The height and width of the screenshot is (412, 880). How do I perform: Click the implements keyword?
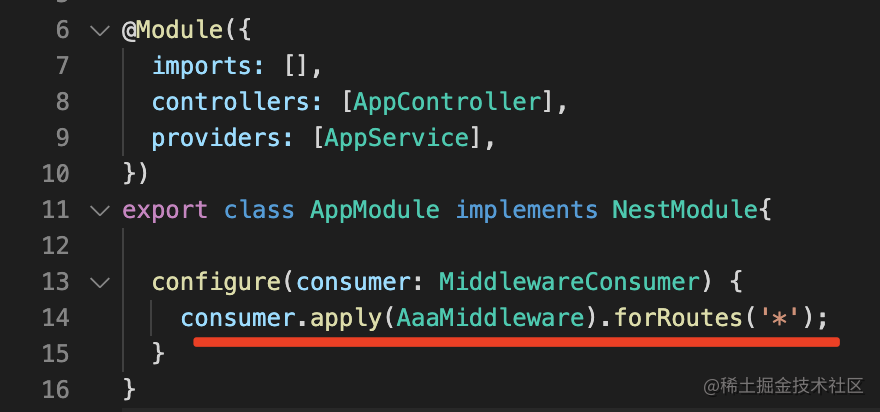point(526,210)
